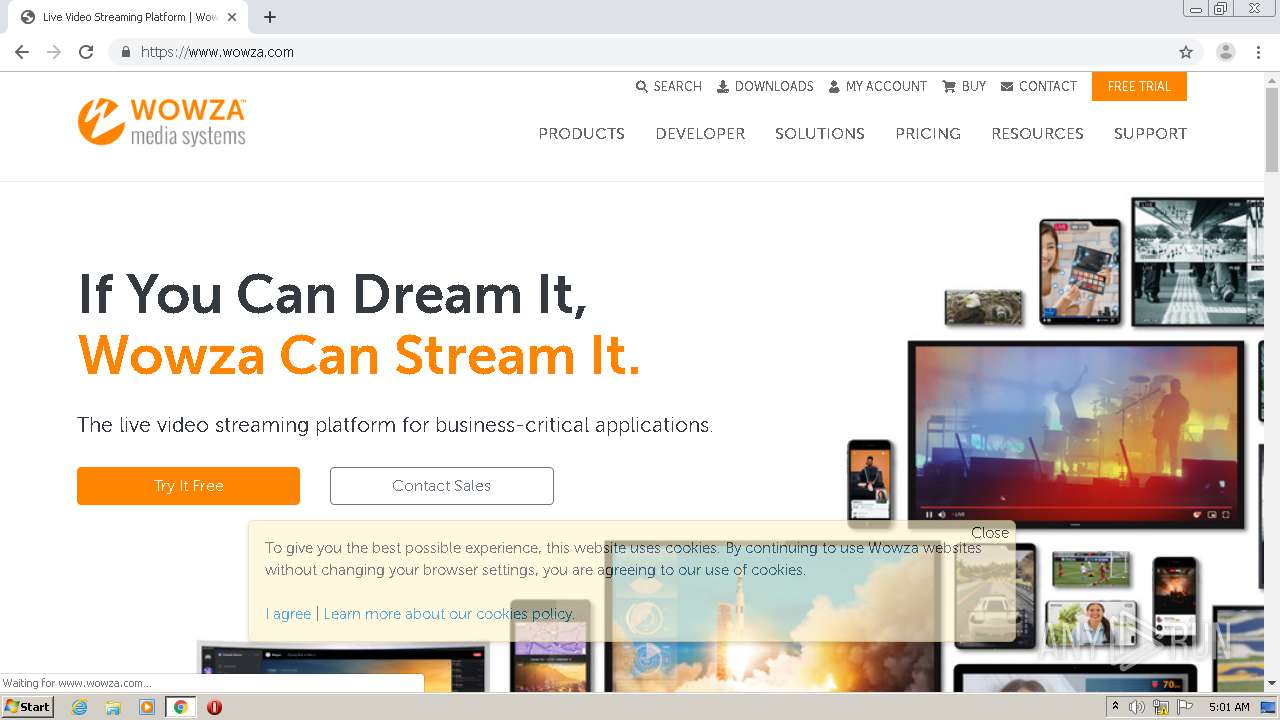Click the Chrome taskbar icon
The width and height of the screenshot is (1280, 720).
pos(180,707)
